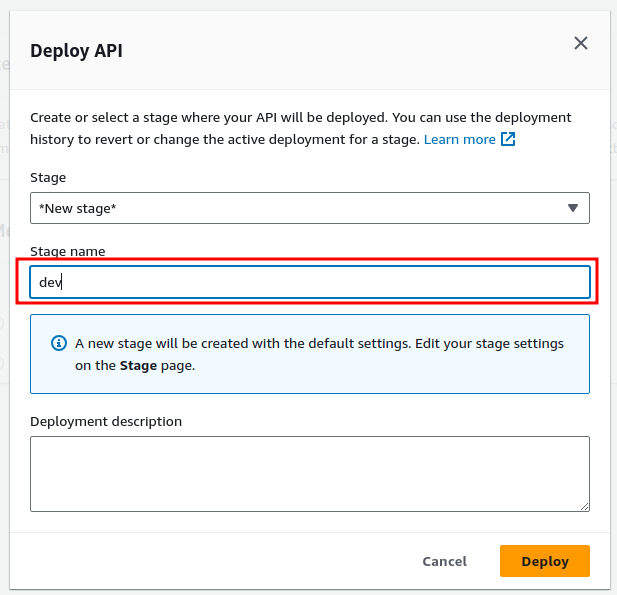This screenshot has width=617, height=595.
Task: Close the Deploy API dialog
Action: [x=580, y=43]
